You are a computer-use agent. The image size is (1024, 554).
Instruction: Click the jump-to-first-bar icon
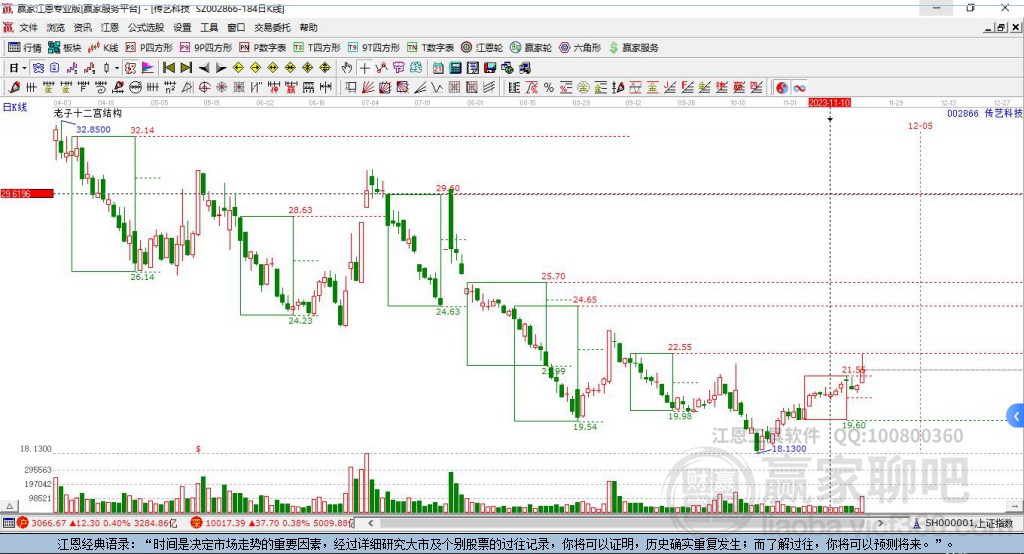coord(168,68)
